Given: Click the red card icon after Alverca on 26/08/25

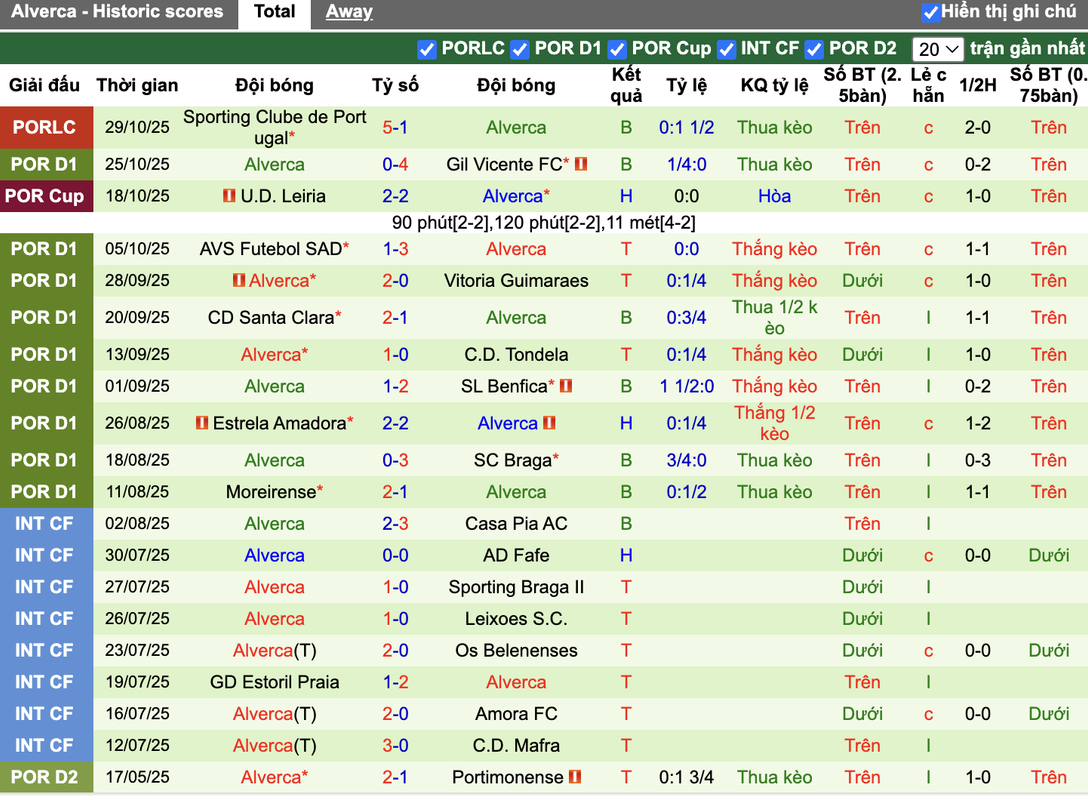Looking at the screenshot, I should [x=550, y=423].
